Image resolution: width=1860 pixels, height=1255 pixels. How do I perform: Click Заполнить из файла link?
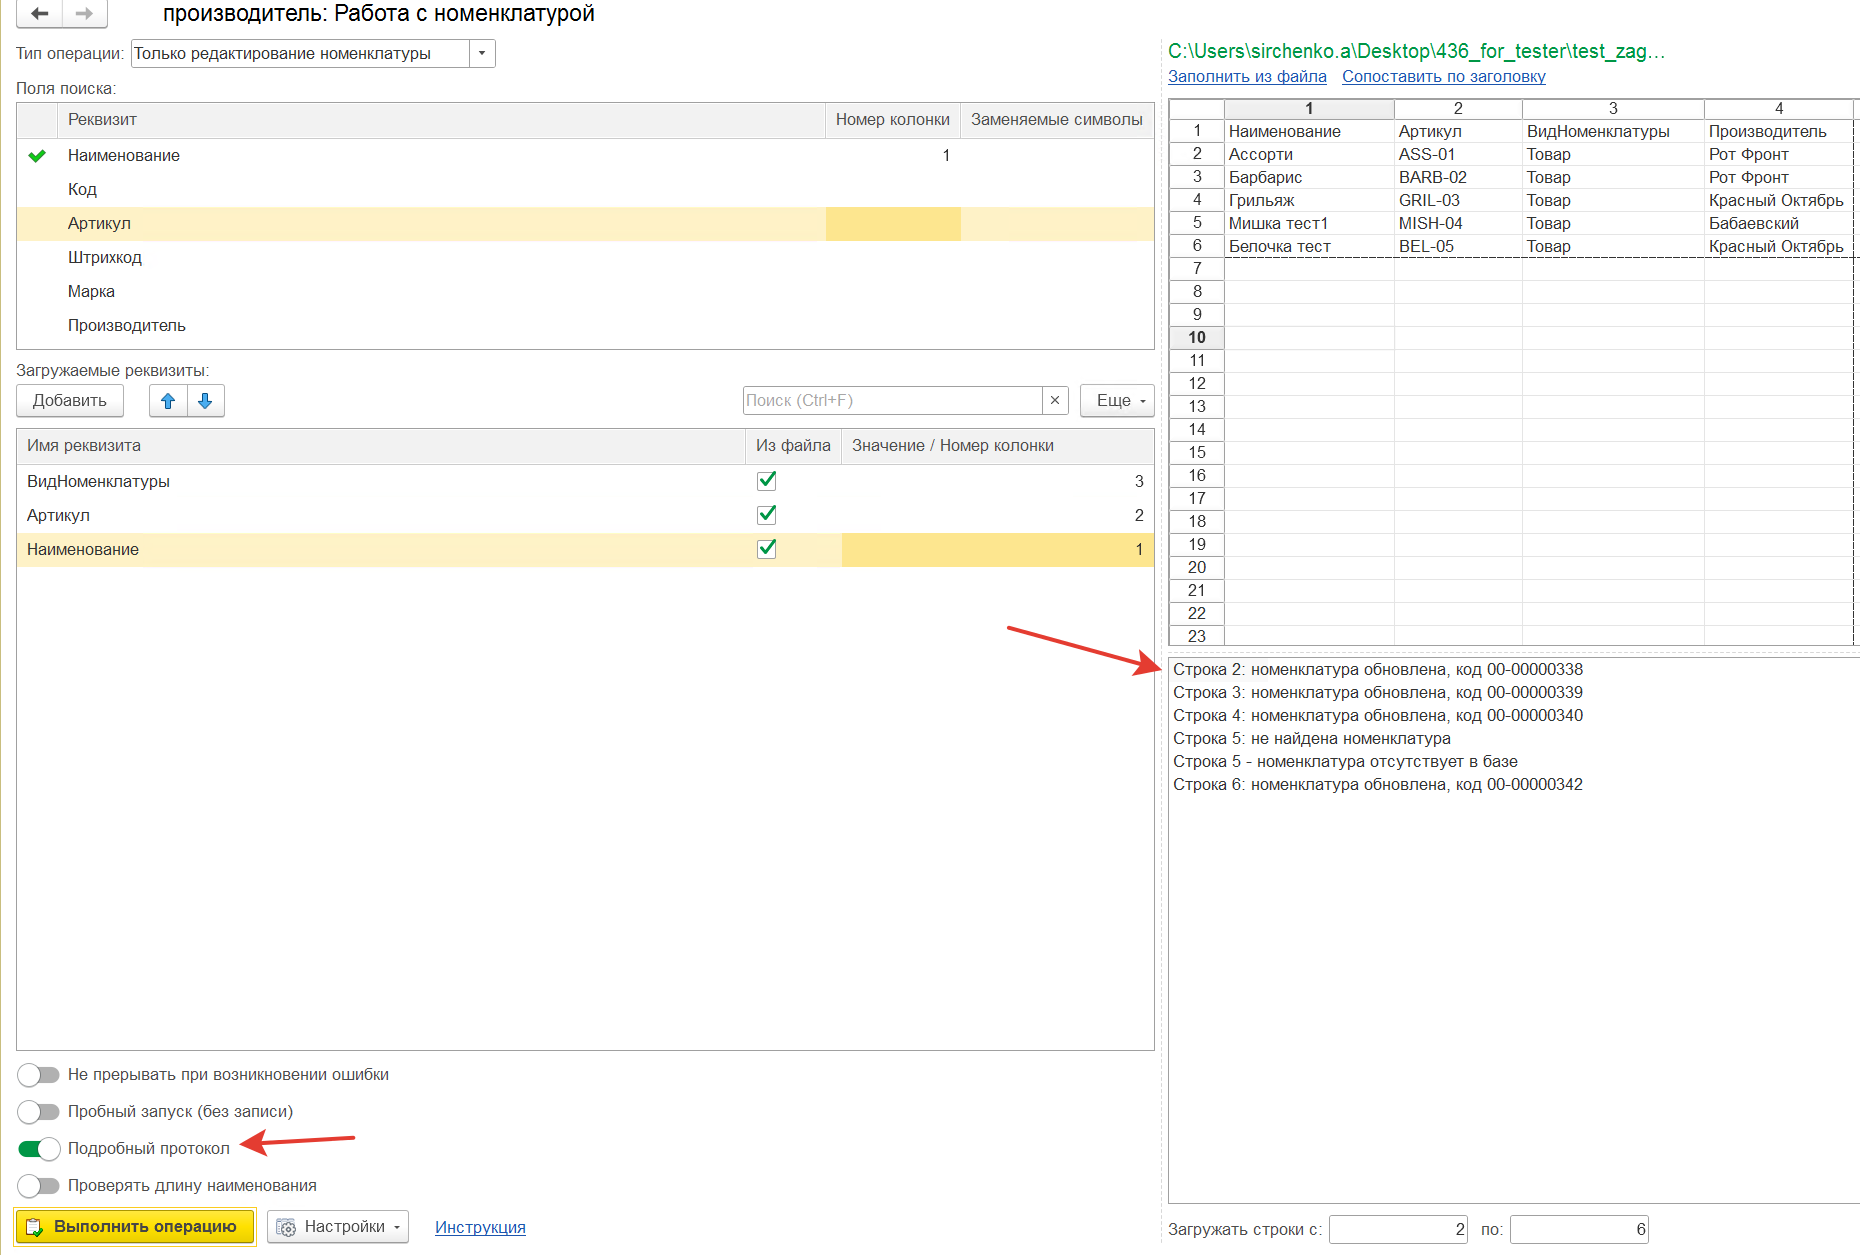click(1247, 77)
